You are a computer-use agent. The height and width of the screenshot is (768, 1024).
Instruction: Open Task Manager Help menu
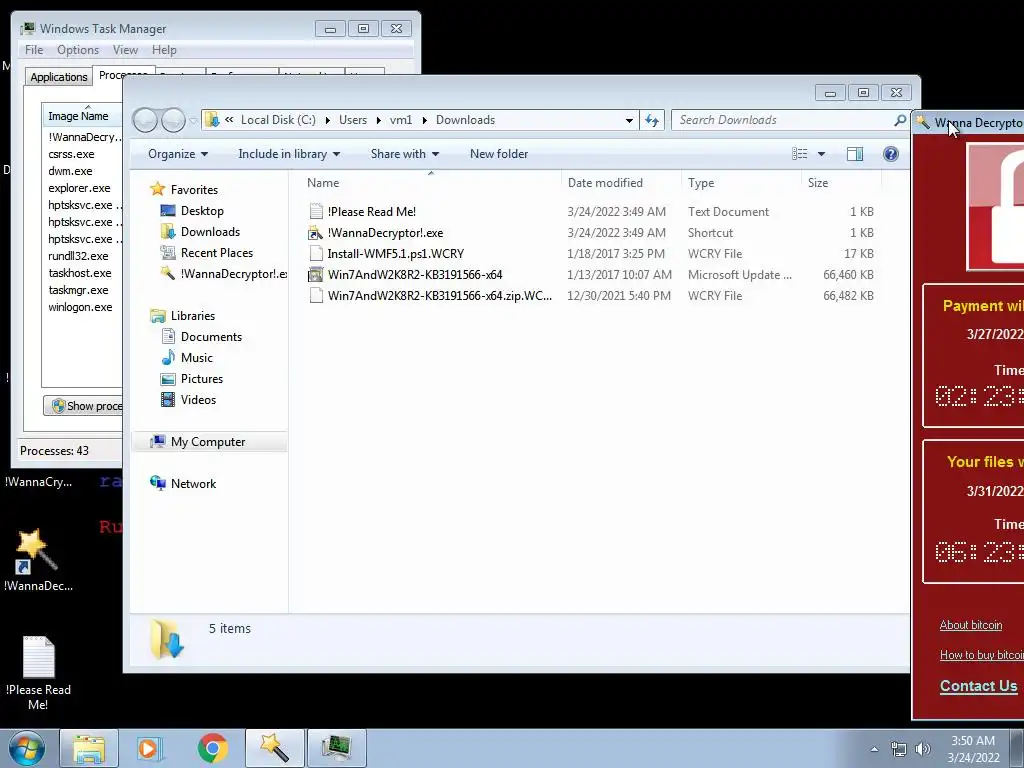pyautogui.click(x=164, y=50)
